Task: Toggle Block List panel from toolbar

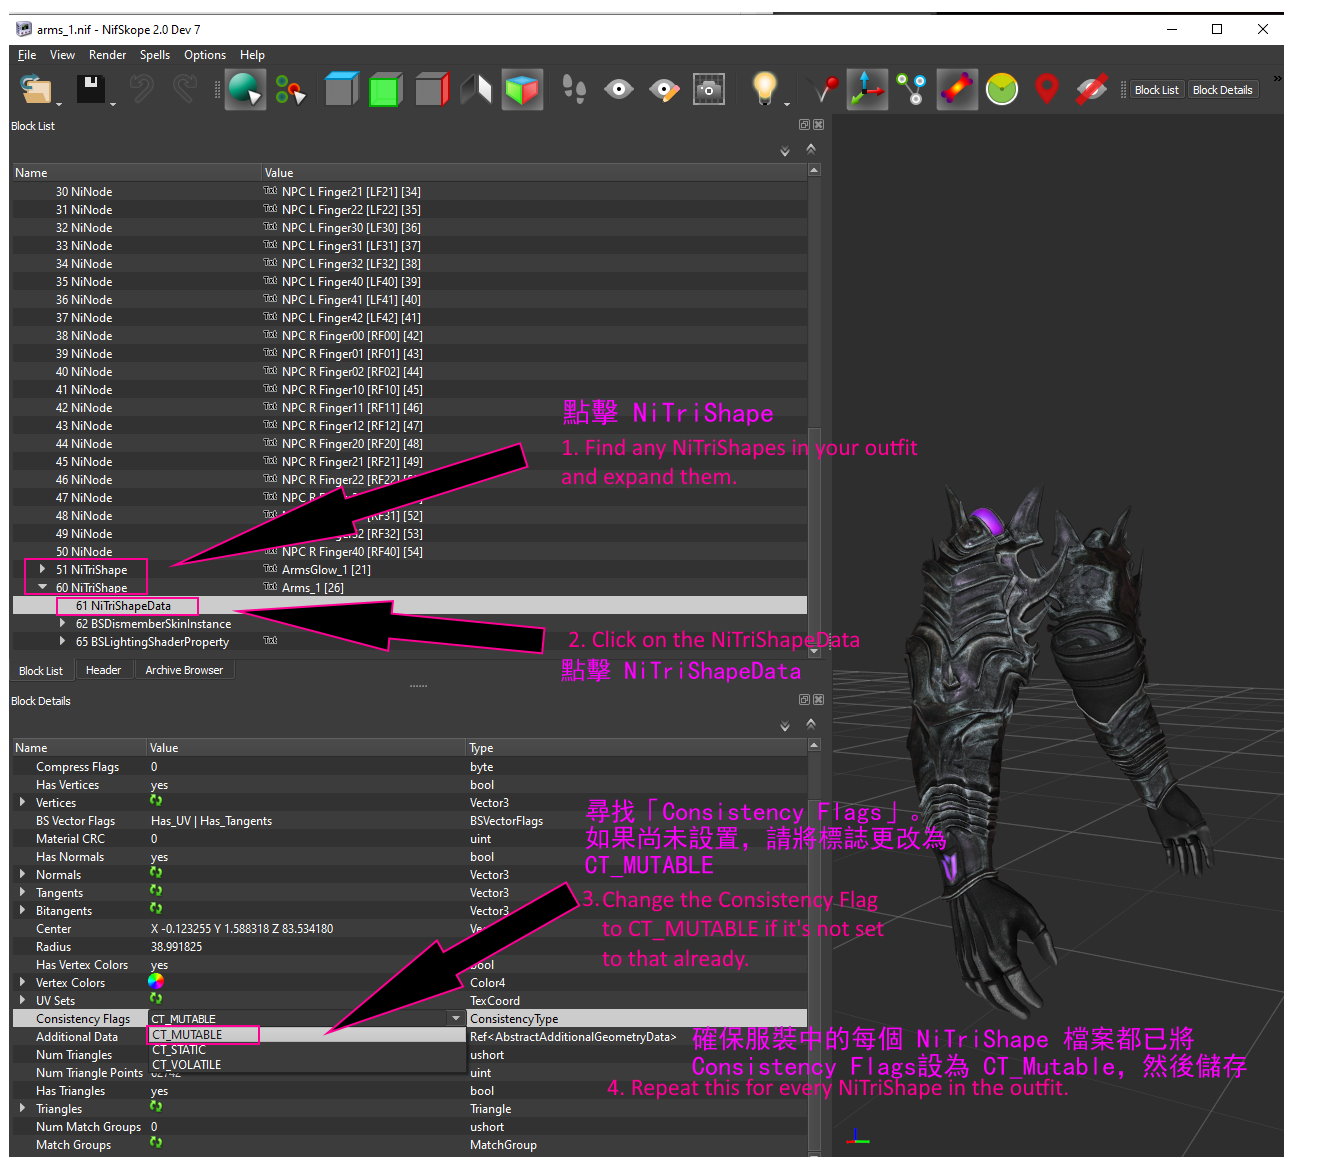Action: click(1157, 90)
